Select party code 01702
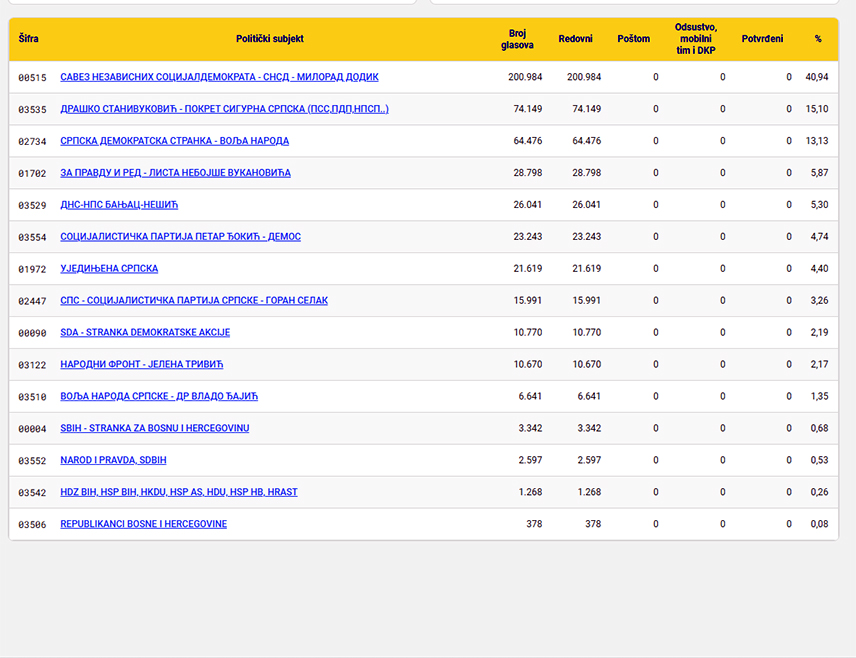 click(x=32, y=173)
